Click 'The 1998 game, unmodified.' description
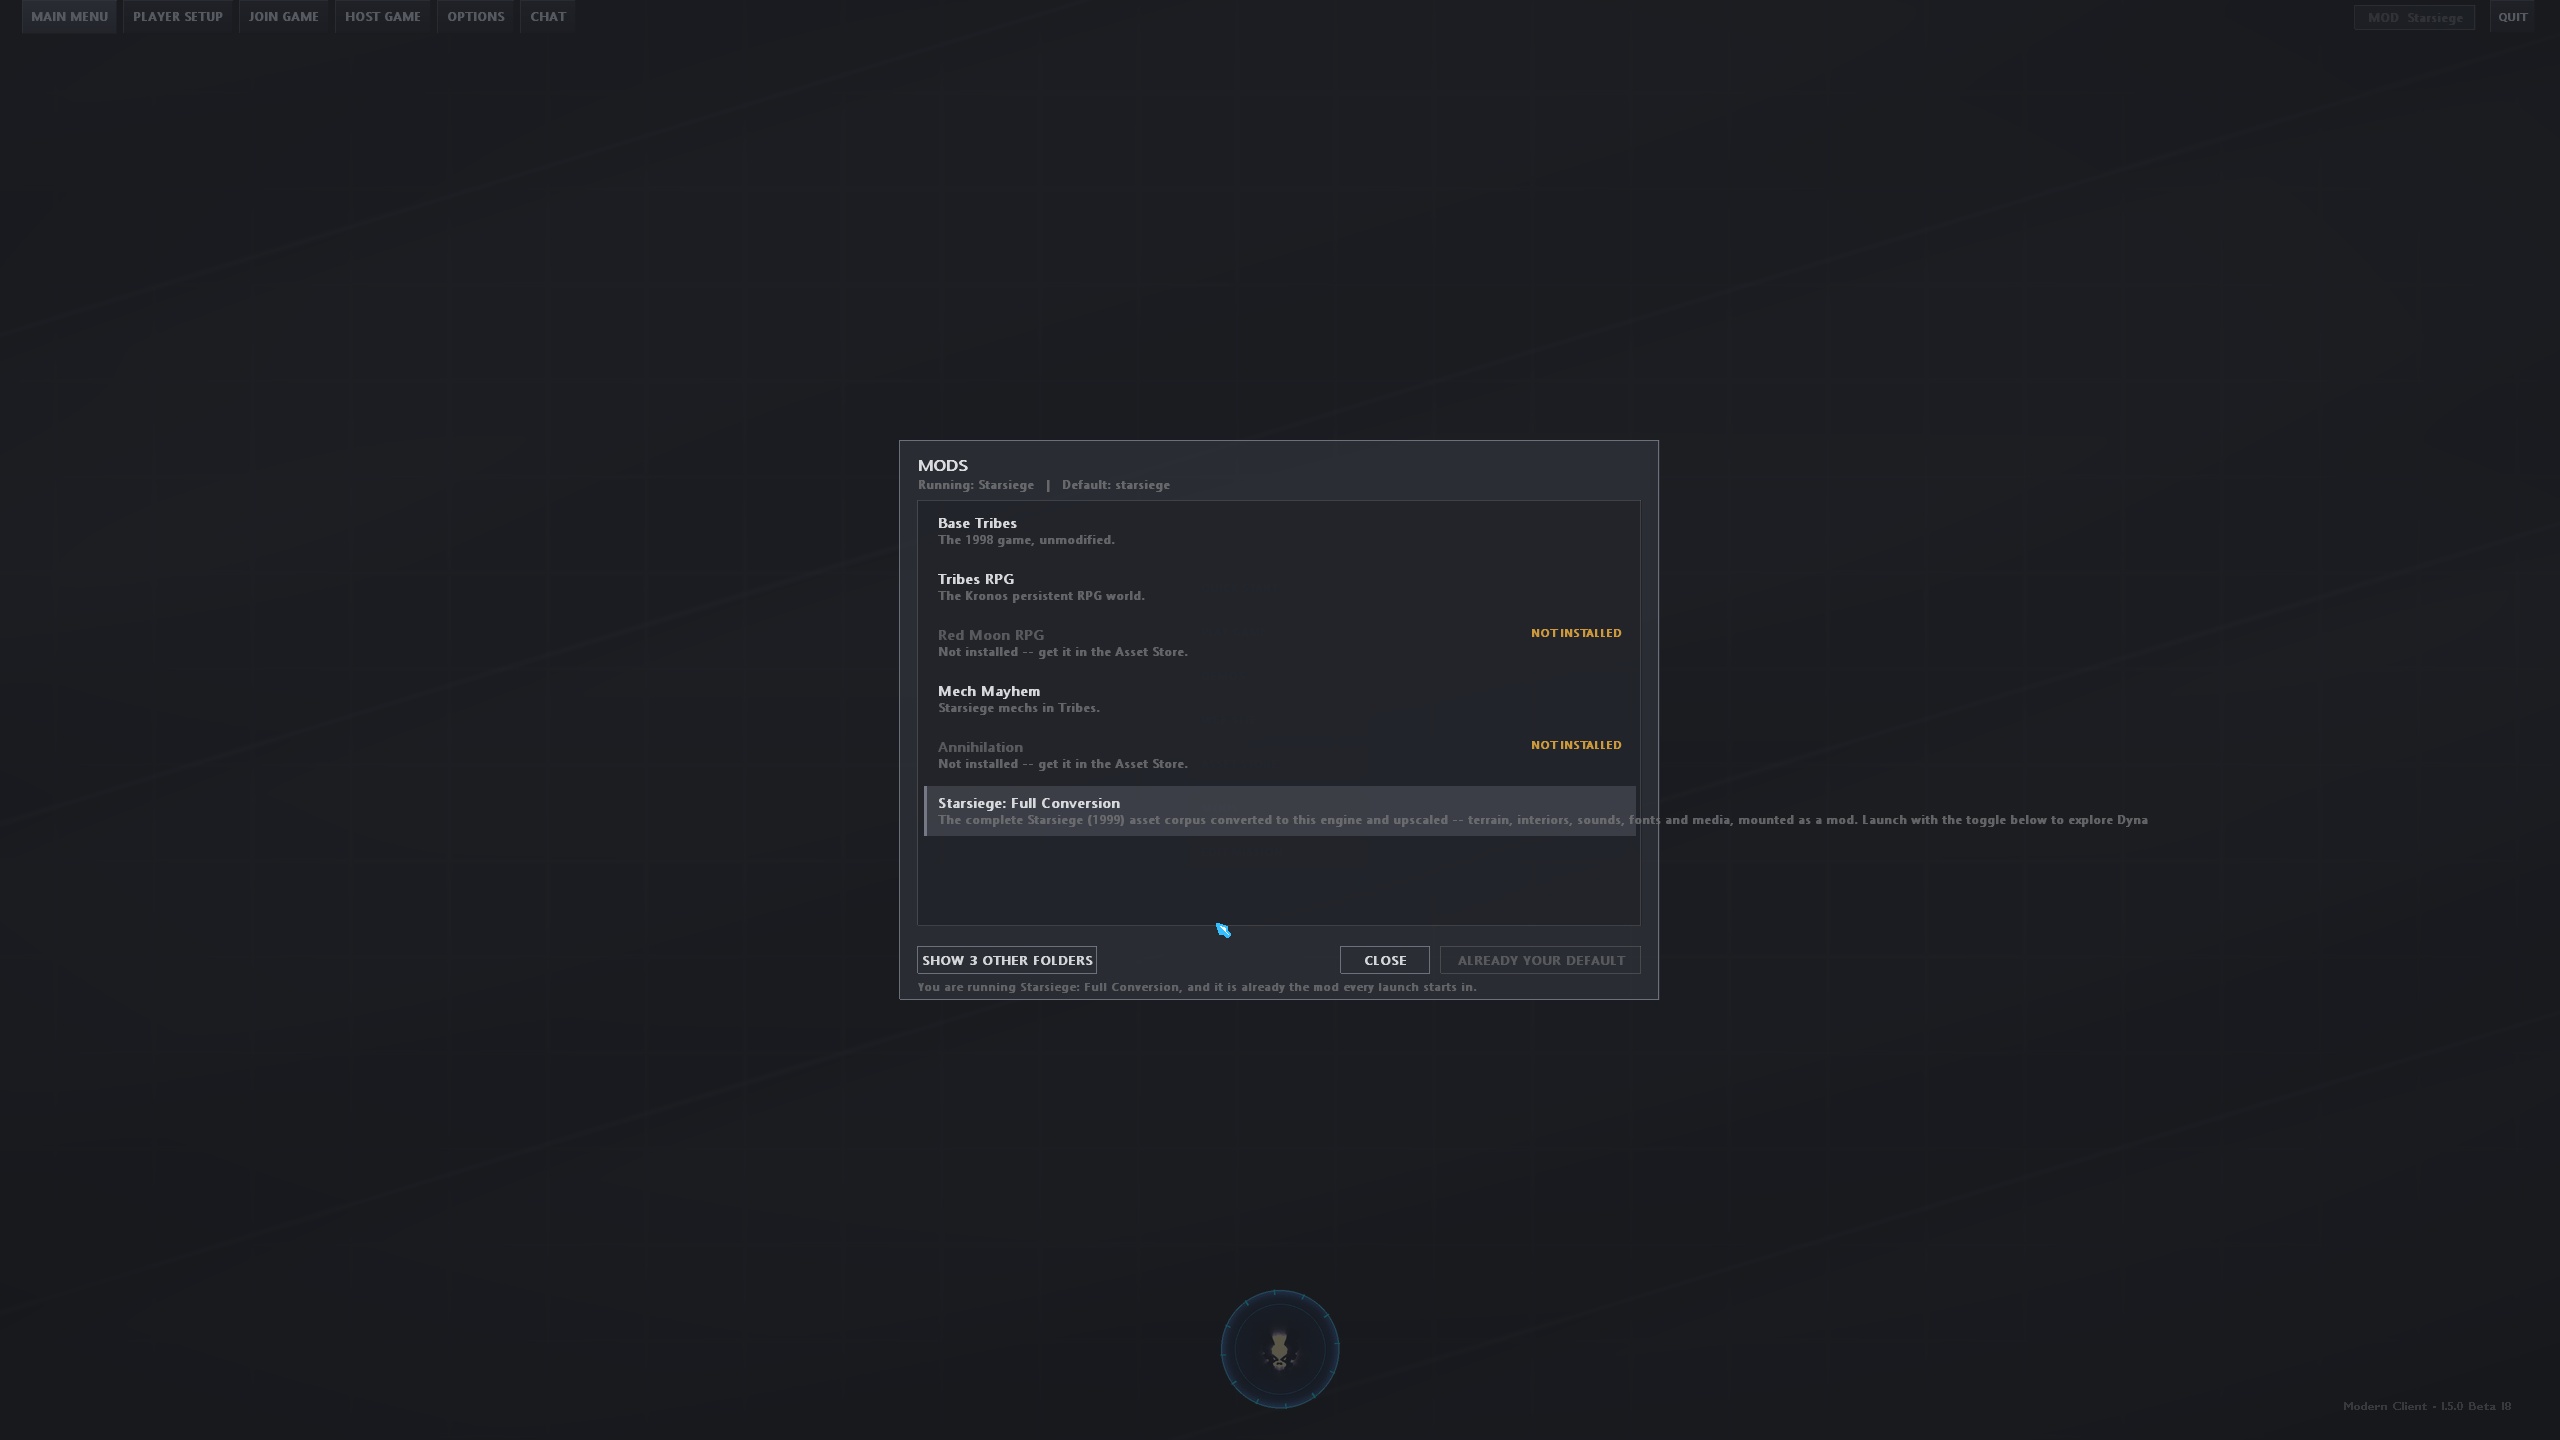The width and height of the screenshot is (2560, 1440). tap(1026, 540)
